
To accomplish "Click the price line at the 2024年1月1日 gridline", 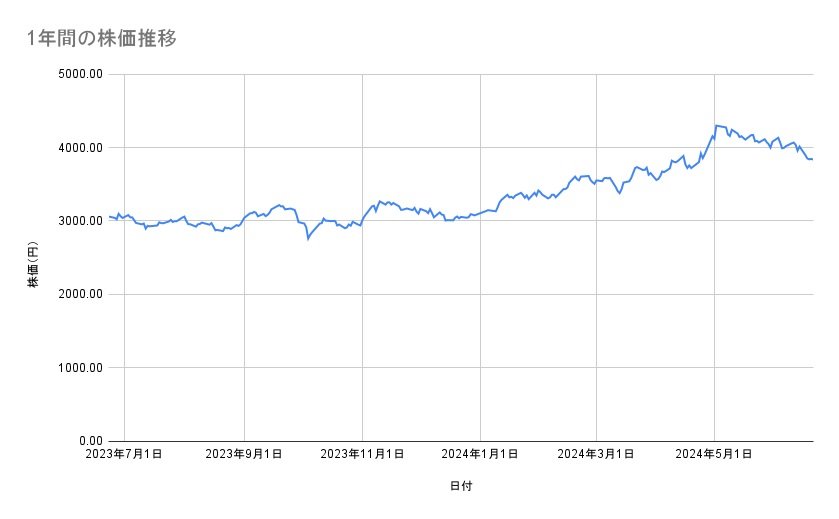I will point(480,213).
